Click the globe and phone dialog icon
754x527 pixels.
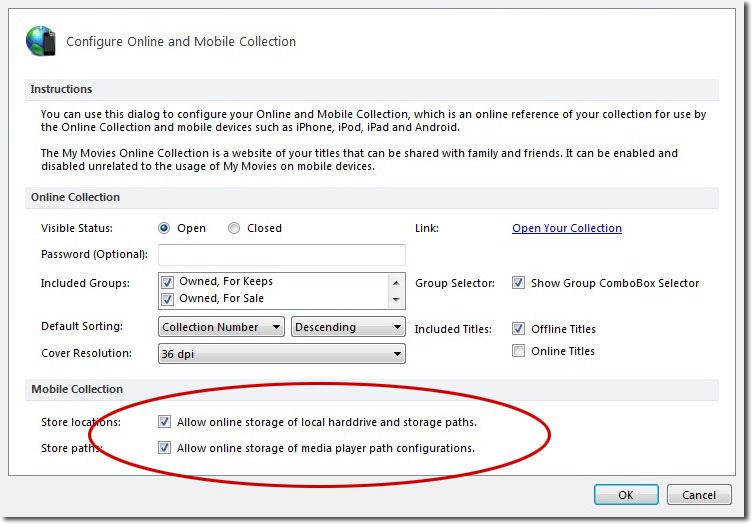coord(41,40)
